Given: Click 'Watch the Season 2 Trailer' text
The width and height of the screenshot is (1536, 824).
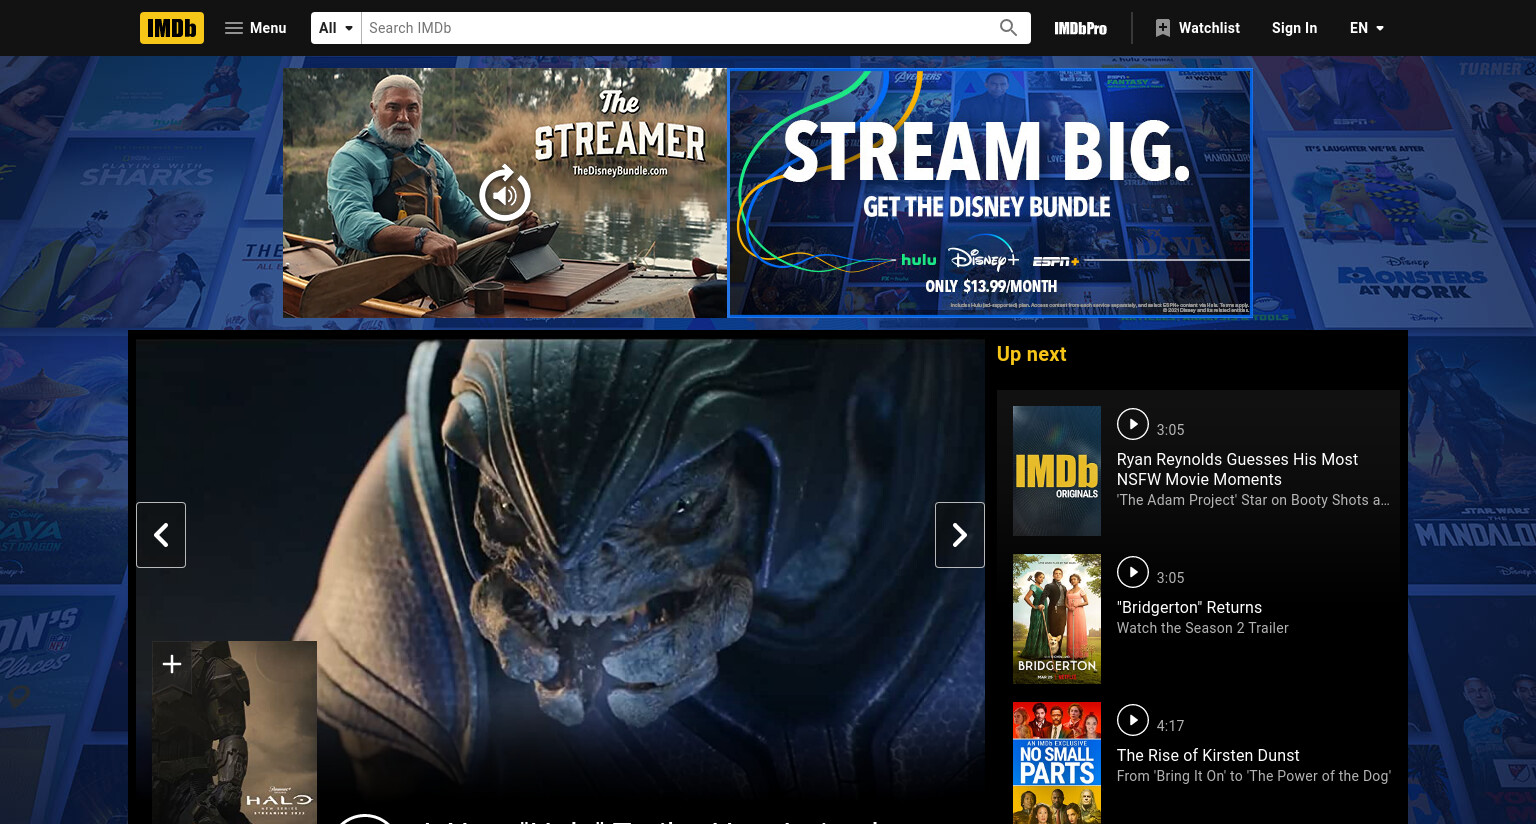Looking at the screenshot, I should [1202, 628].
